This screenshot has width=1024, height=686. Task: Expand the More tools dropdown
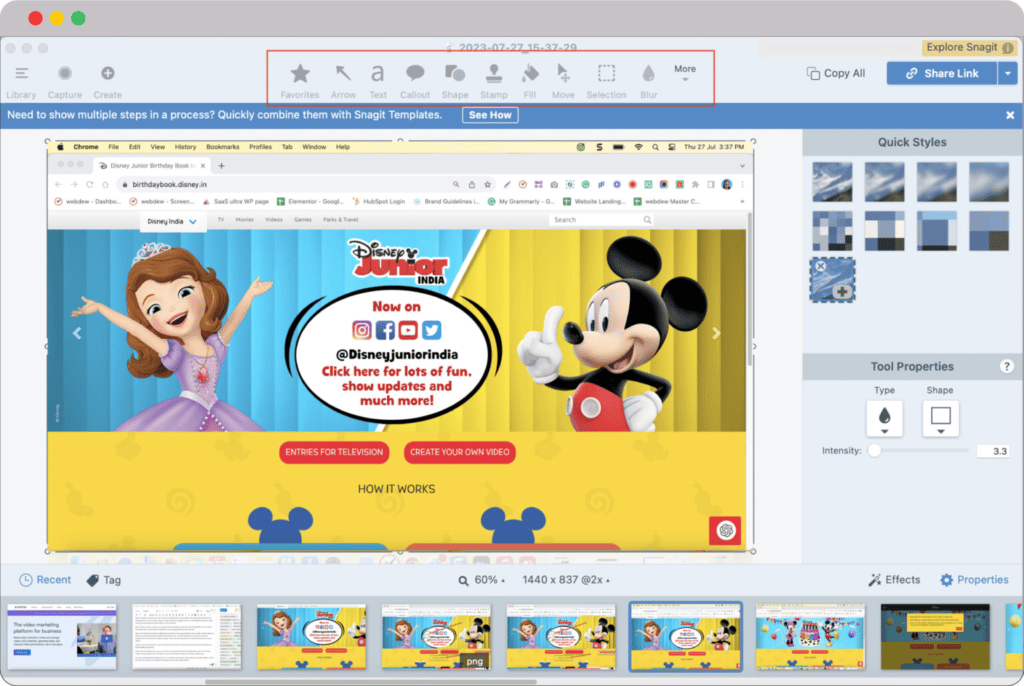(x=685, y=73)
